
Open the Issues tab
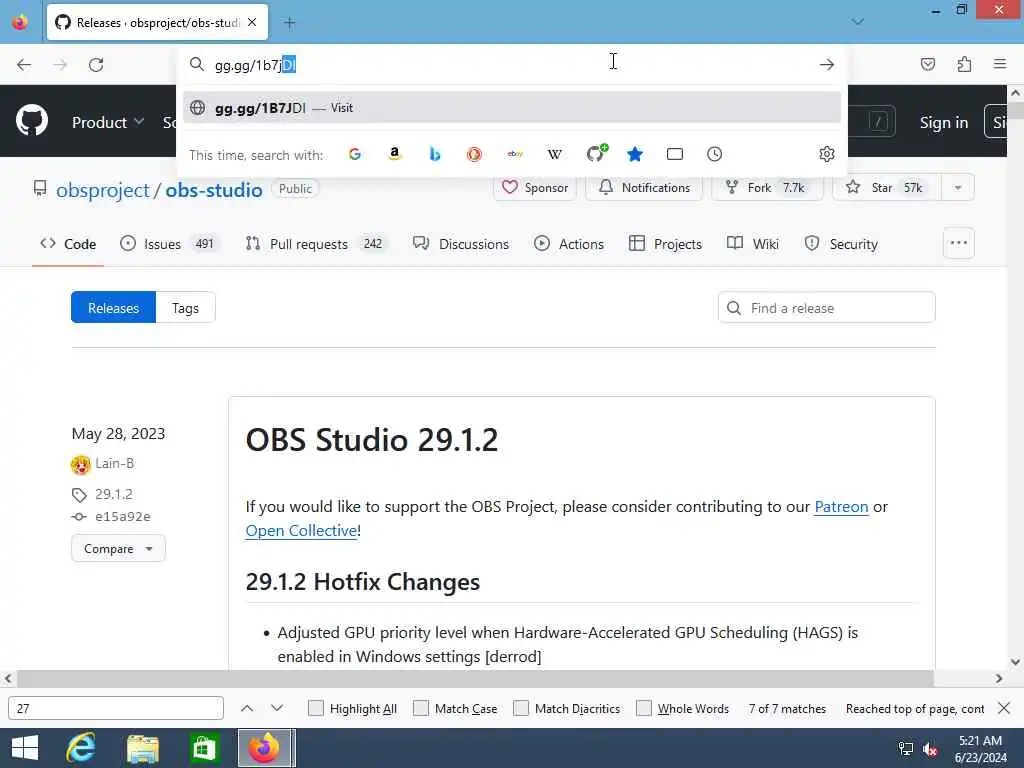click(x=170, y=244)
